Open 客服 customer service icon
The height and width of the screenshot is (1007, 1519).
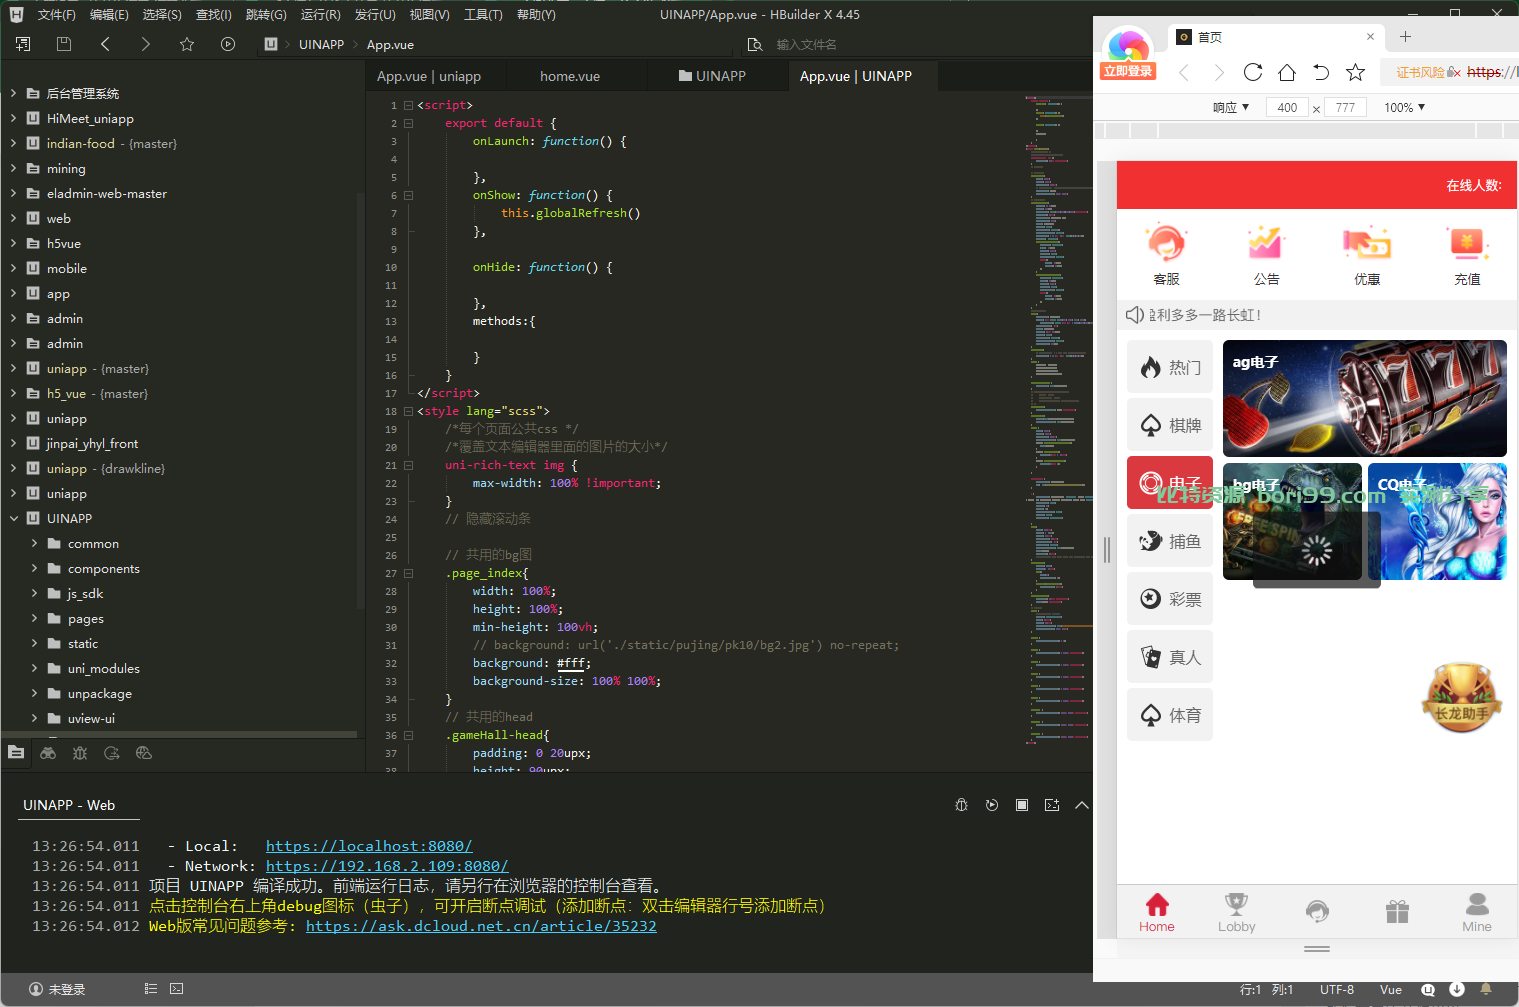click(x=1166, y=256)
